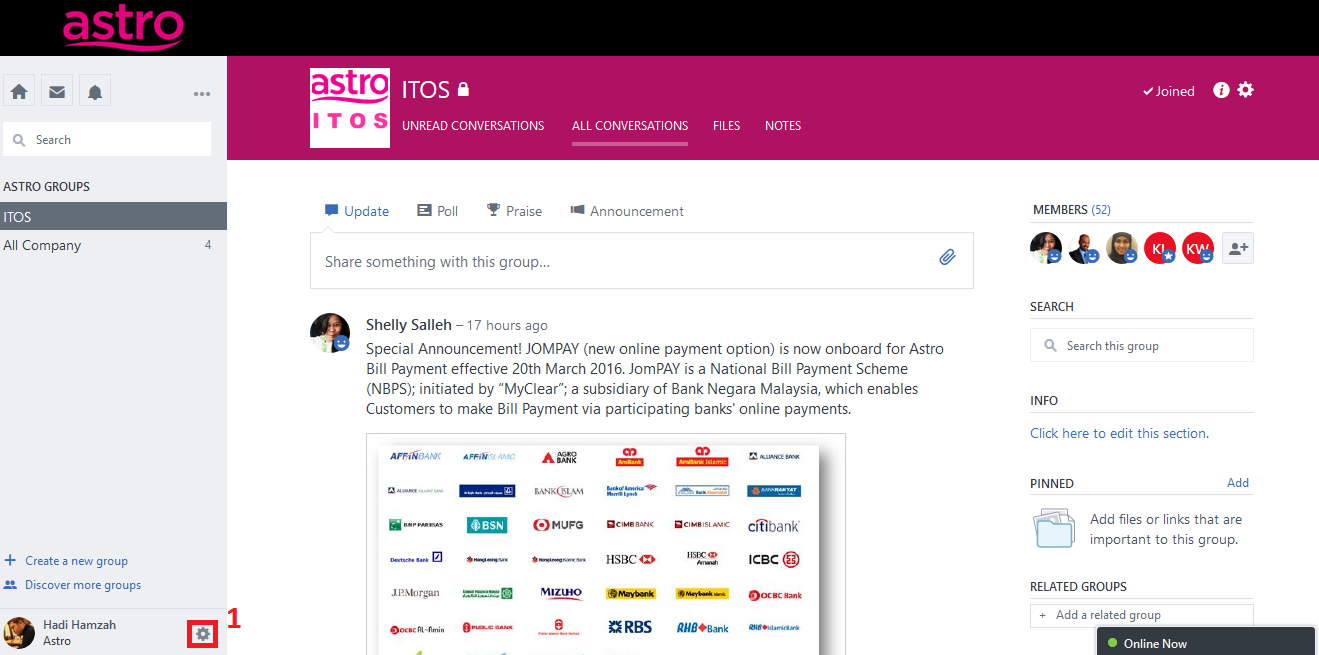Go to the Home feed icon
Image resolution: width=1319 pixels, height=655 pixels.
pos(19,92)
